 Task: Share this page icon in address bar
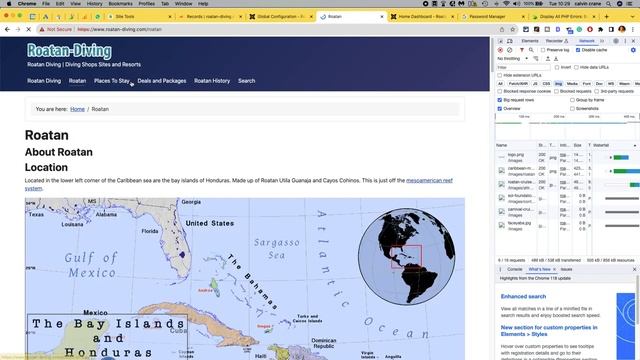pos(502,29)
